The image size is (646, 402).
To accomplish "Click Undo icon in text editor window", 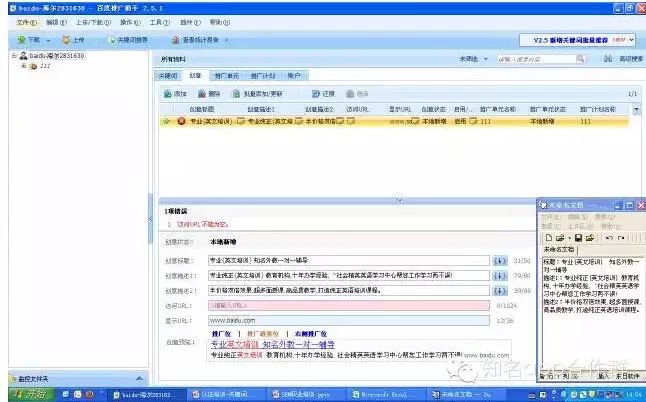I will point(609,238).
